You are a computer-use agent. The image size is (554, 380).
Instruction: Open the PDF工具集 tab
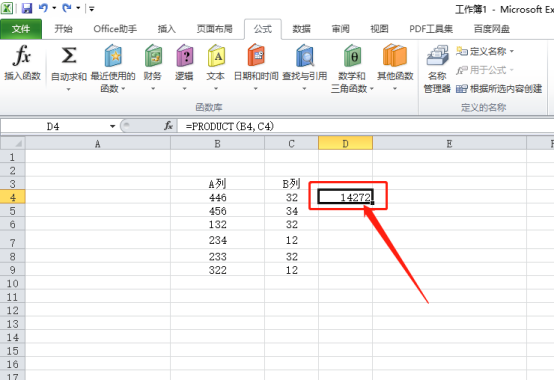coord(431,29)
